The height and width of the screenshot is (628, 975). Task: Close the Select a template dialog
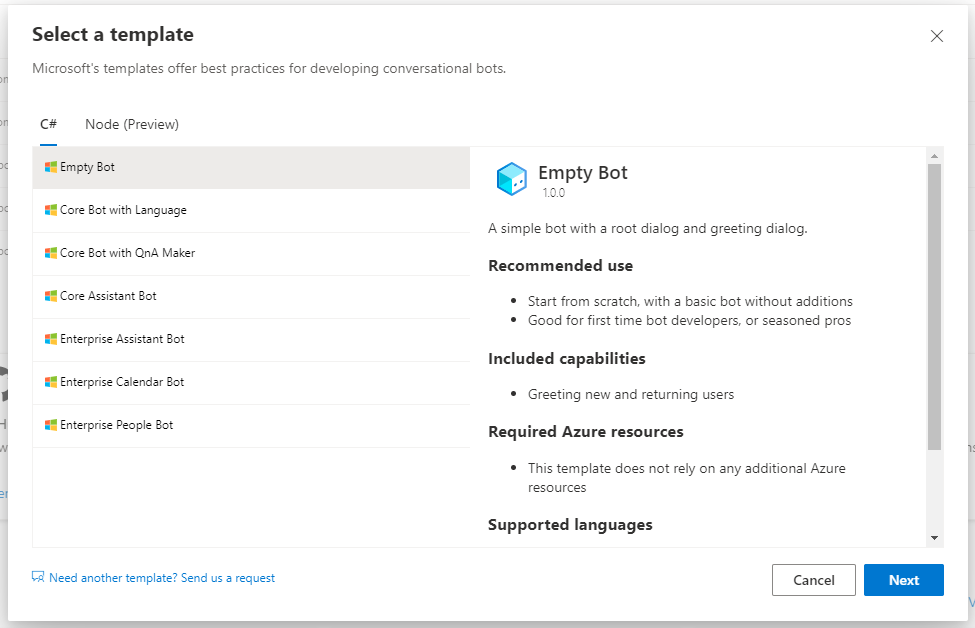coord(937,35)
